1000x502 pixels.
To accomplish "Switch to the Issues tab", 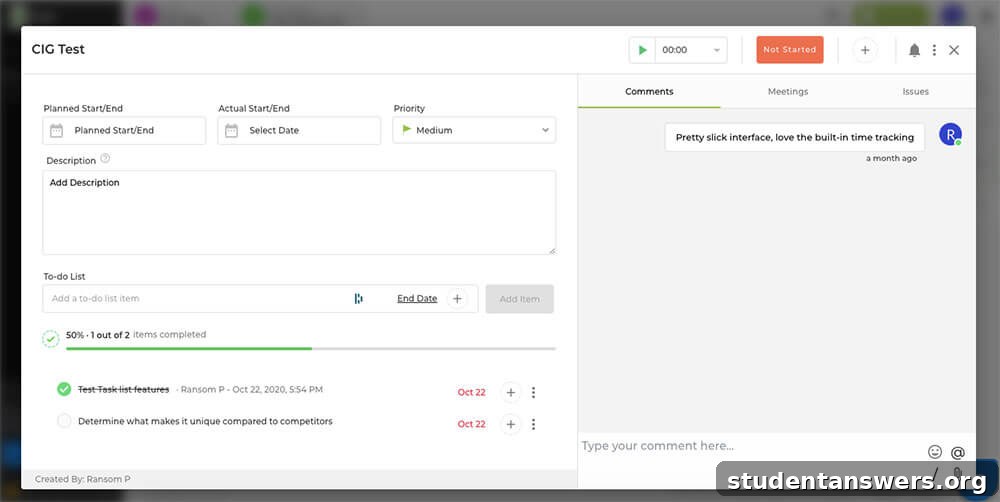I will 915,92.
